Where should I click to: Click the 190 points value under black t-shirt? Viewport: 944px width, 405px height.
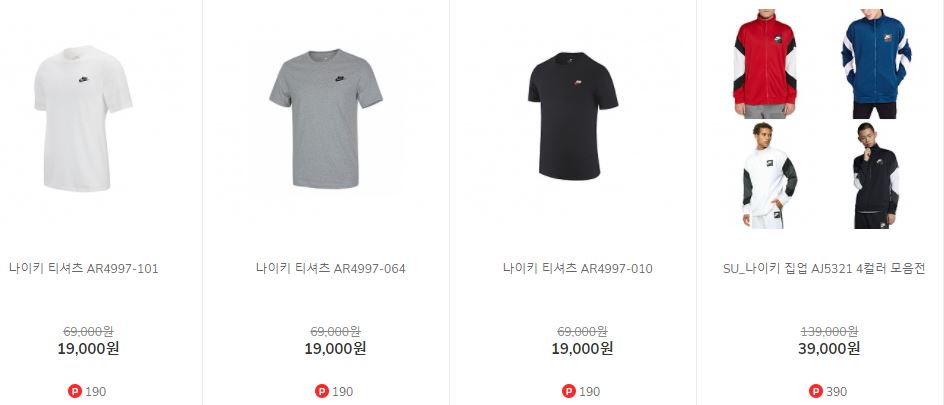589,392
